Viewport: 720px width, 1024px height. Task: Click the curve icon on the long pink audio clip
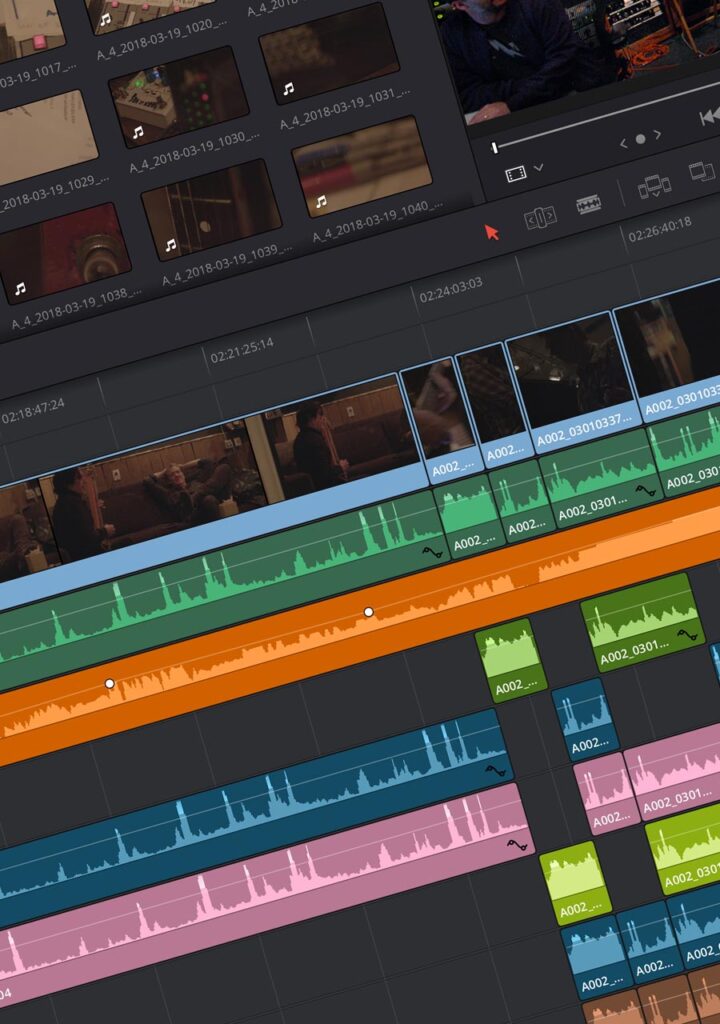(x=516, y=845)
